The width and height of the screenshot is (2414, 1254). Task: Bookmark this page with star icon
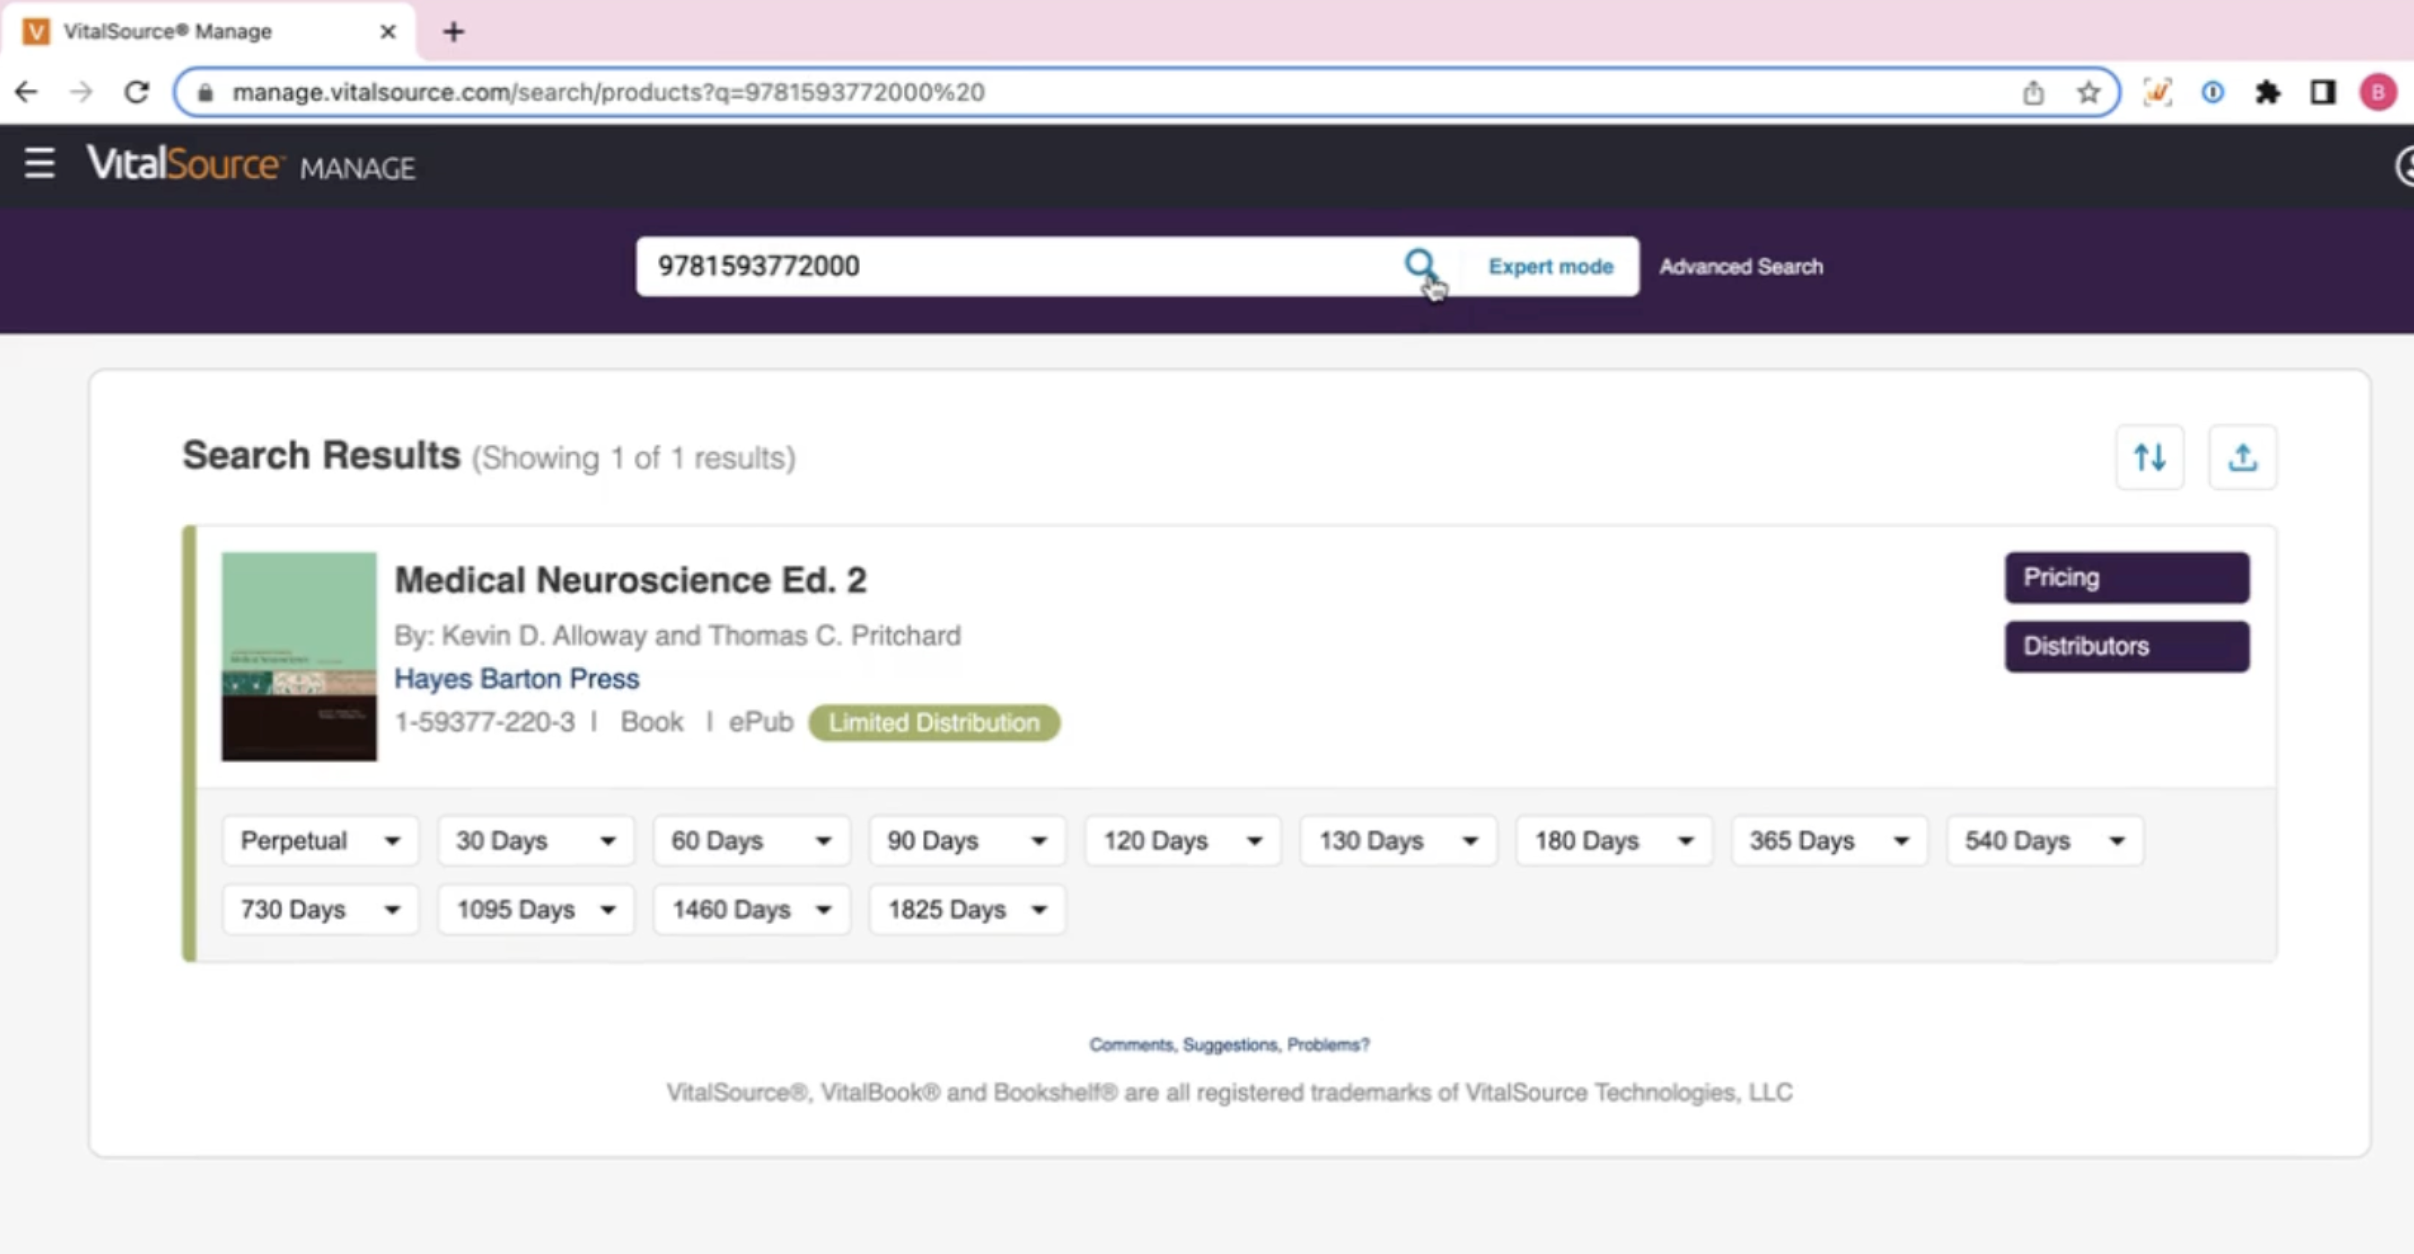point(2087,92)
